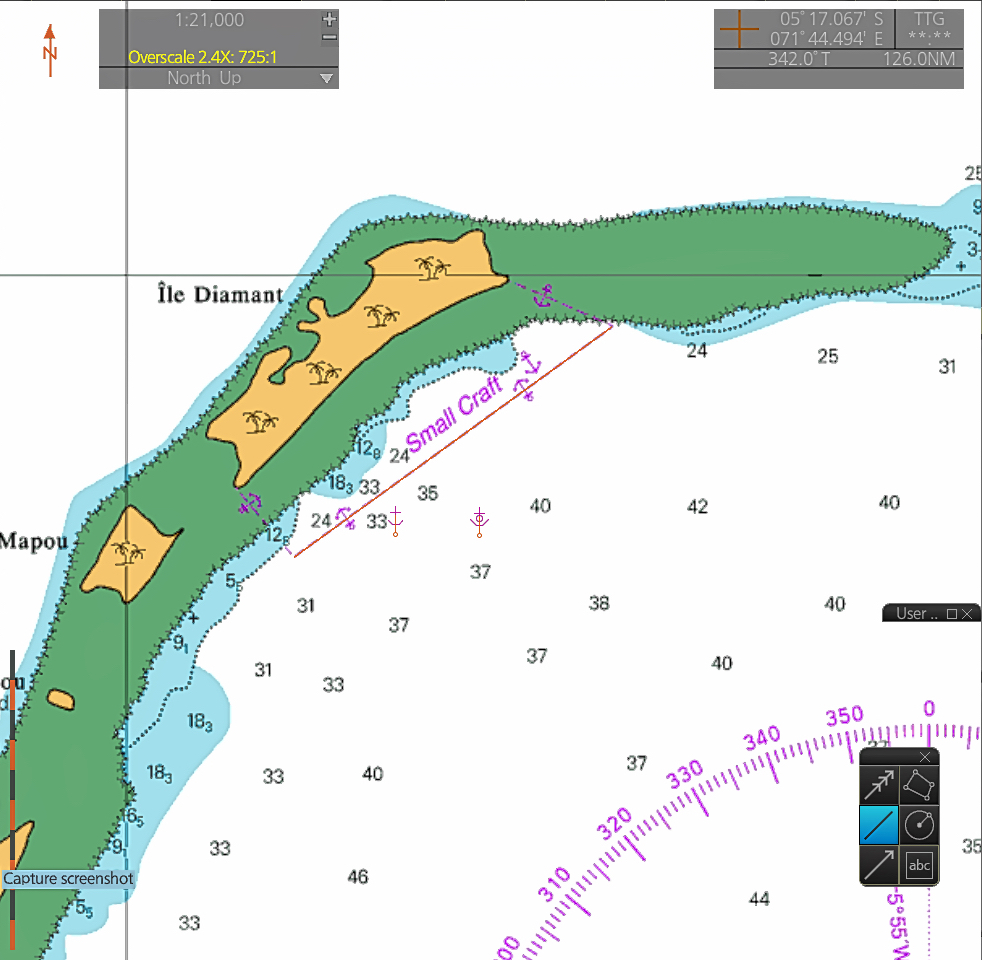Click the 342.0°T bearing readout

[x=799, y=59]
